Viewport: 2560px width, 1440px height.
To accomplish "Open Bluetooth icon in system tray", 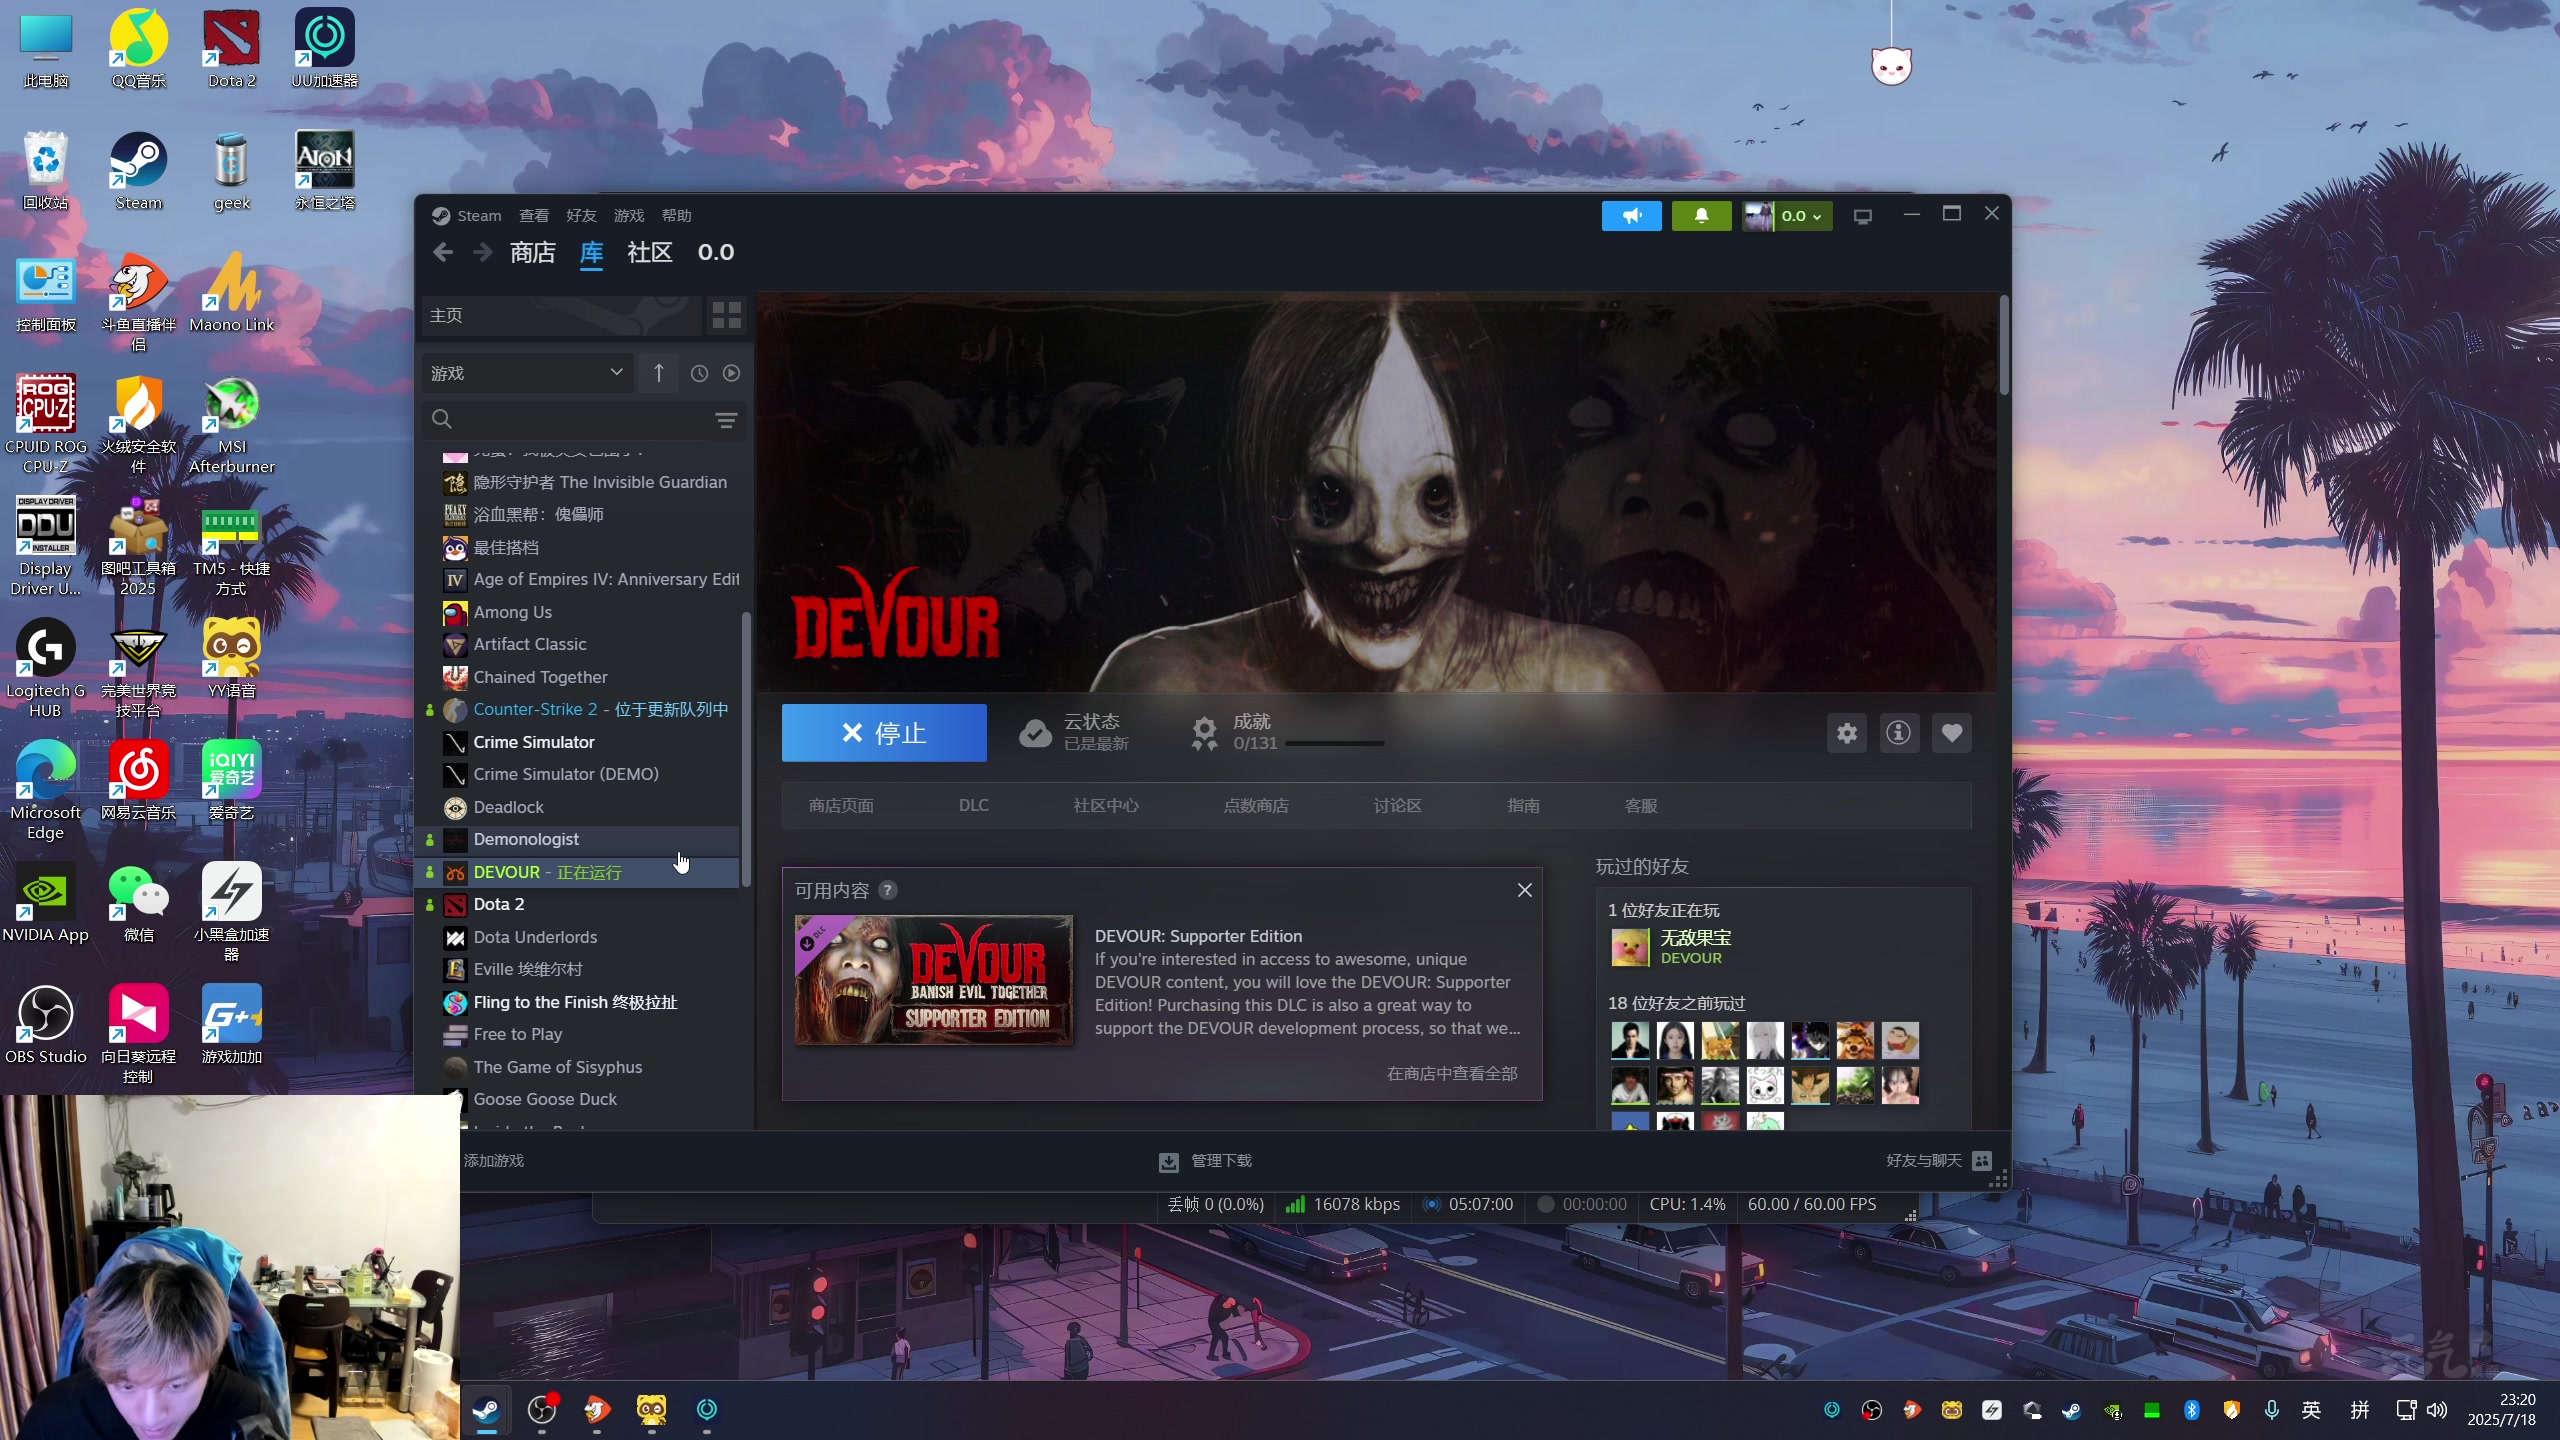I will [2191, 1410].
